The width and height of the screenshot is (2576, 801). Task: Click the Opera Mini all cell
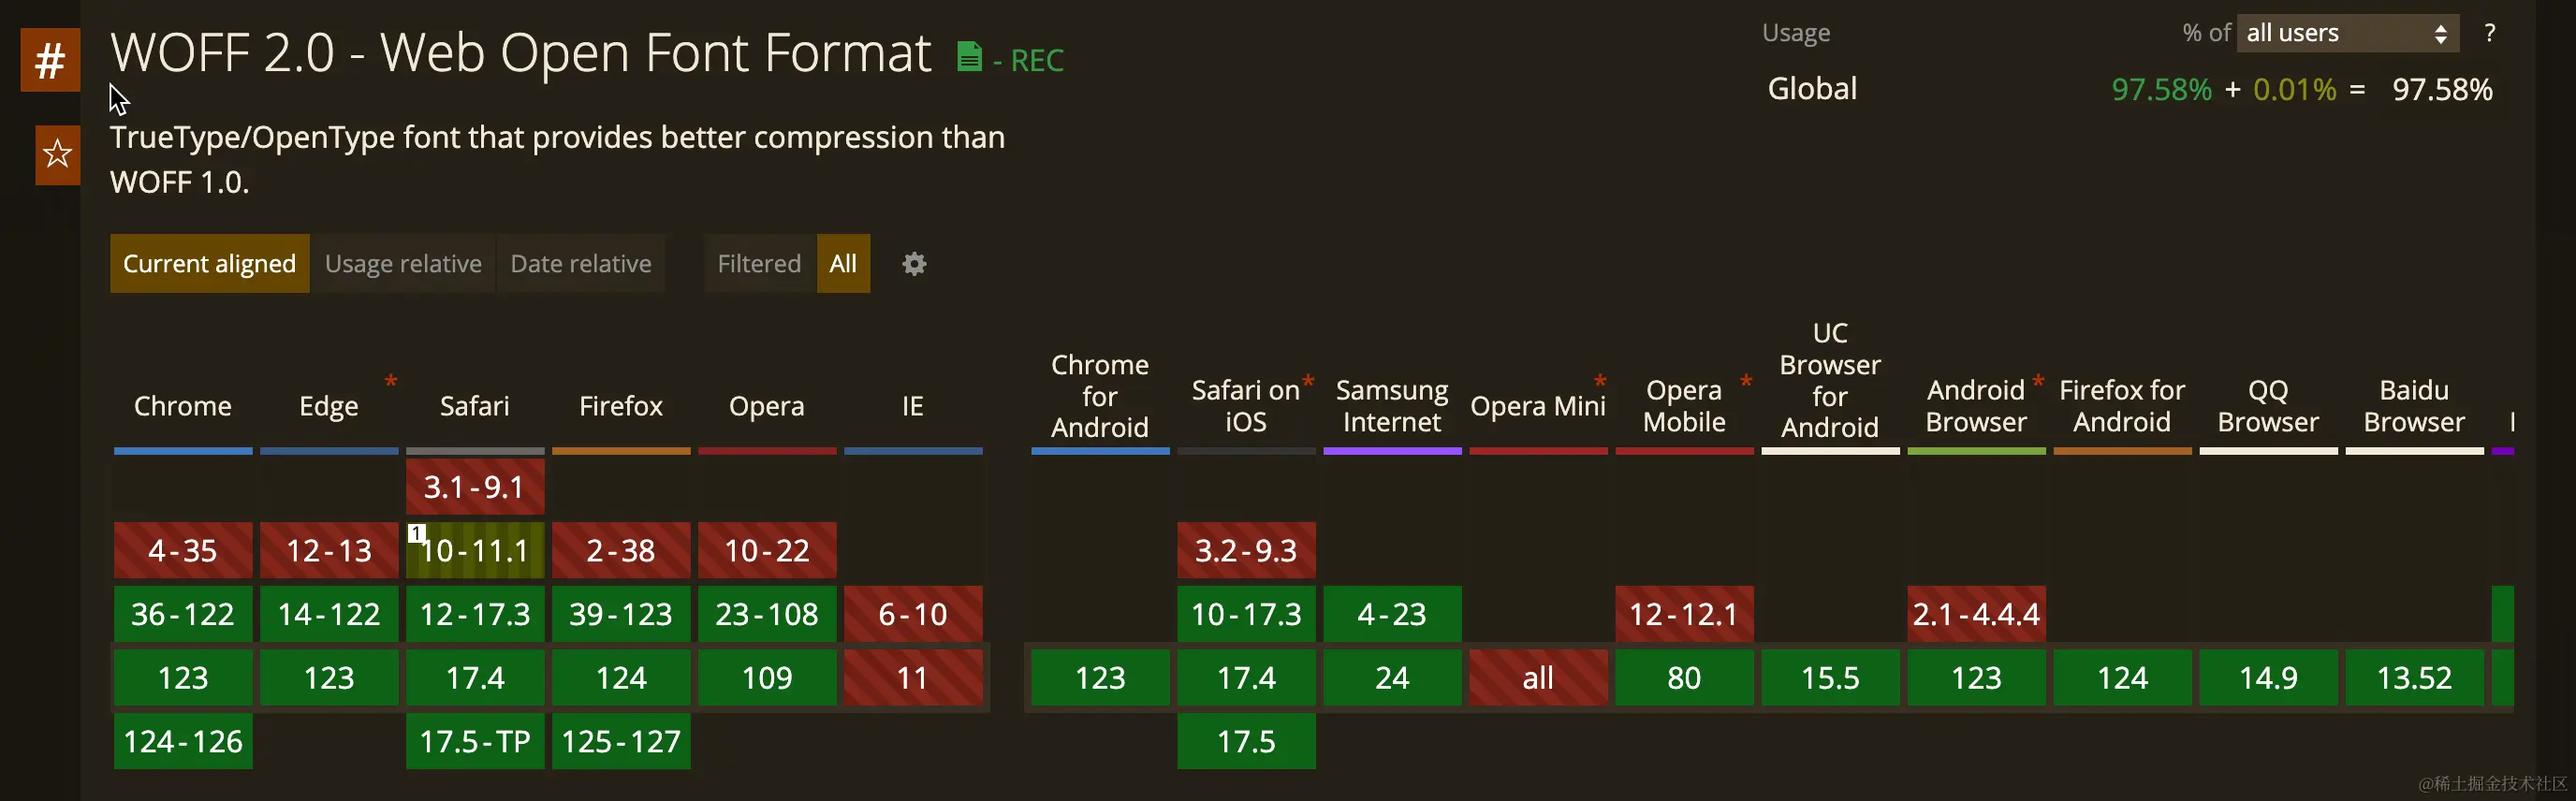1538,678
